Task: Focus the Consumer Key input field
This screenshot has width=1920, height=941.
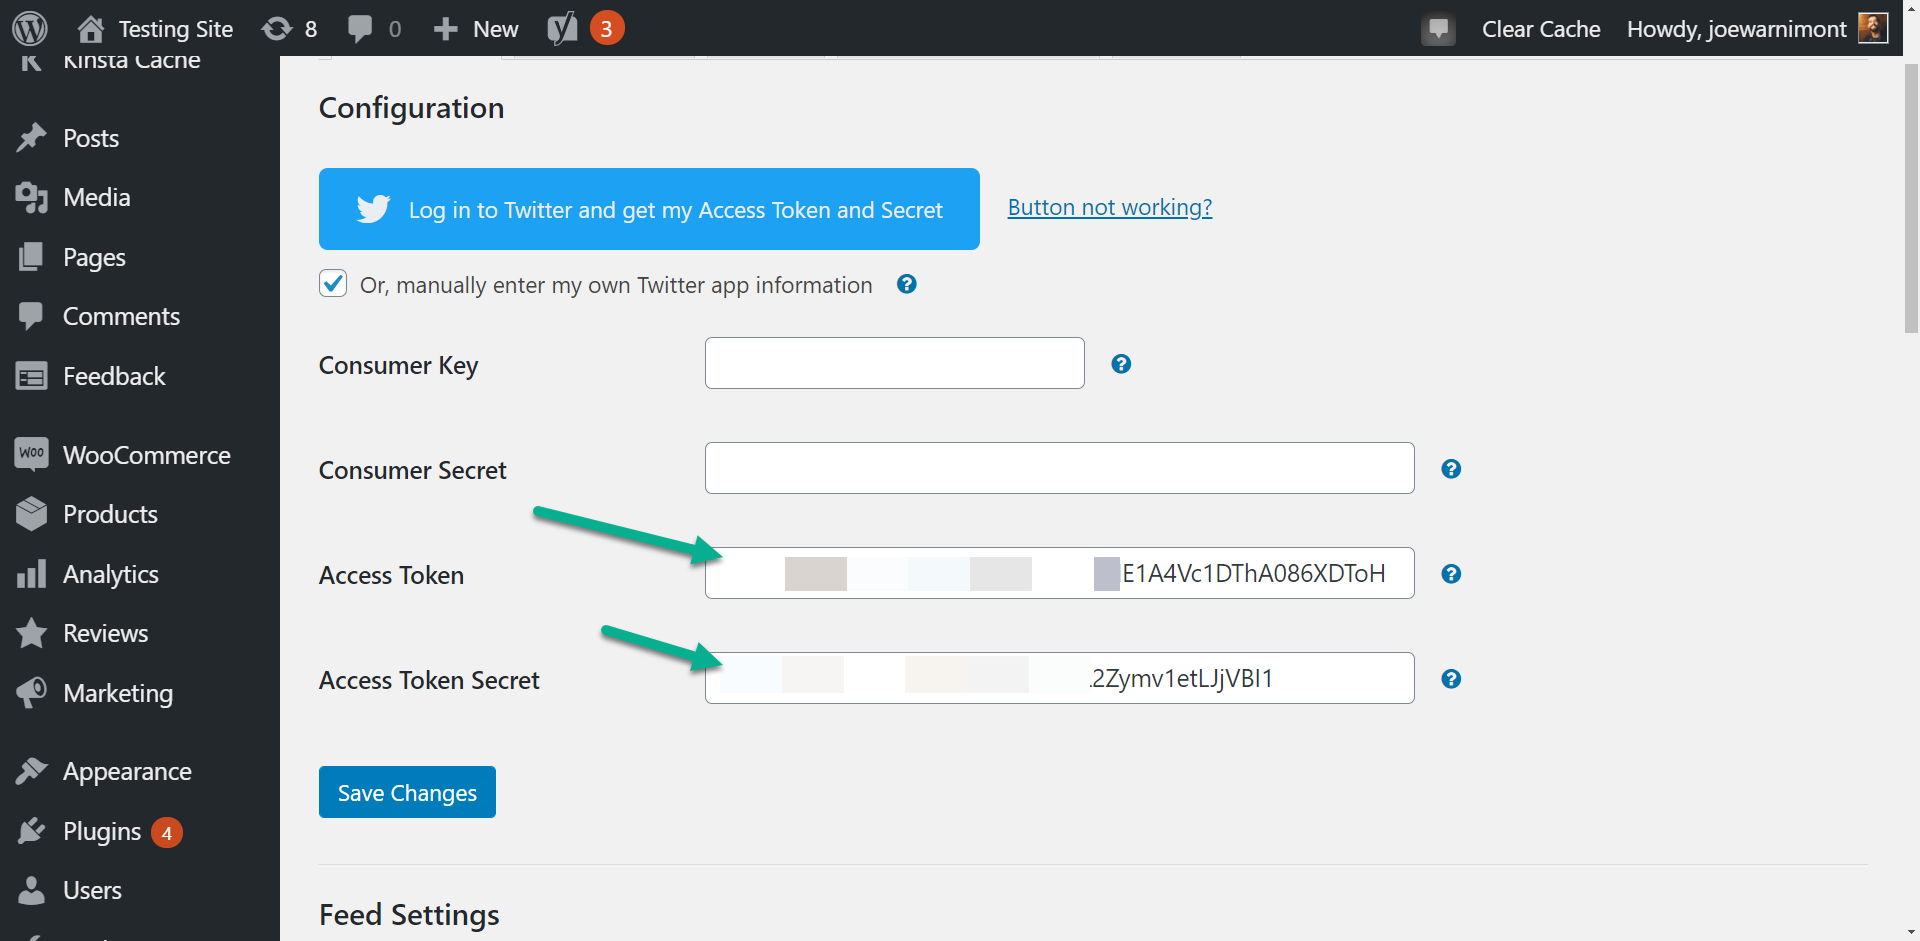Action: point(894,363)
